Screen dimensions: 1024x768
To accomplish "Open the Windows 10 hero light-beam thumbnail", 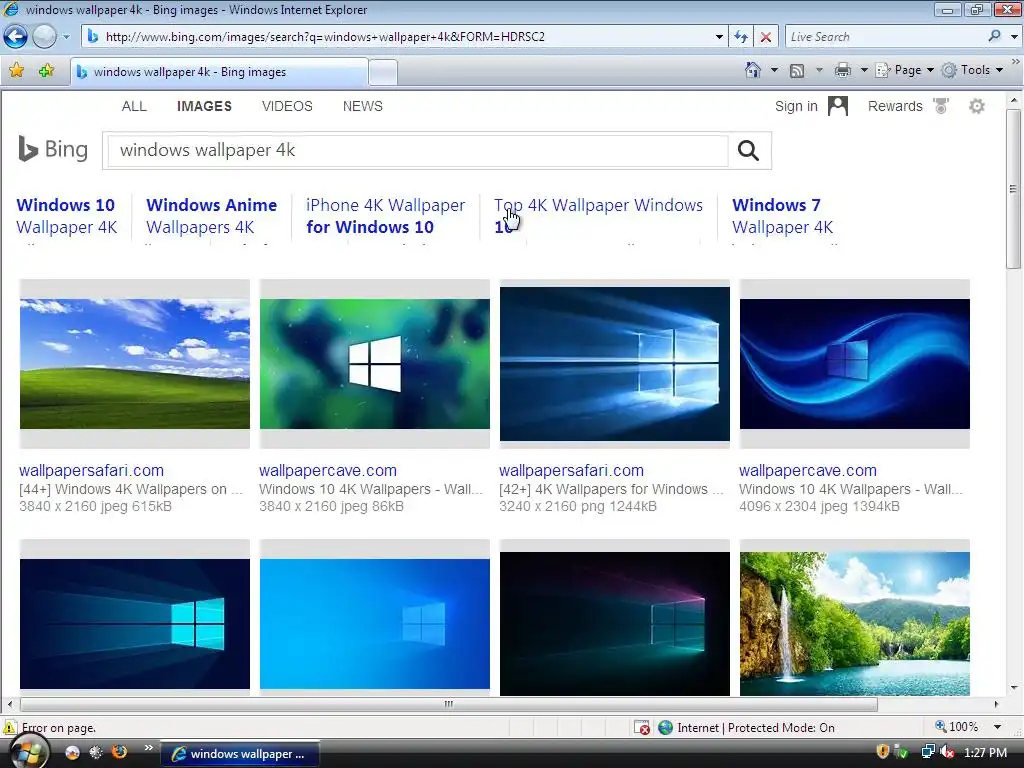I will point(615,364).
